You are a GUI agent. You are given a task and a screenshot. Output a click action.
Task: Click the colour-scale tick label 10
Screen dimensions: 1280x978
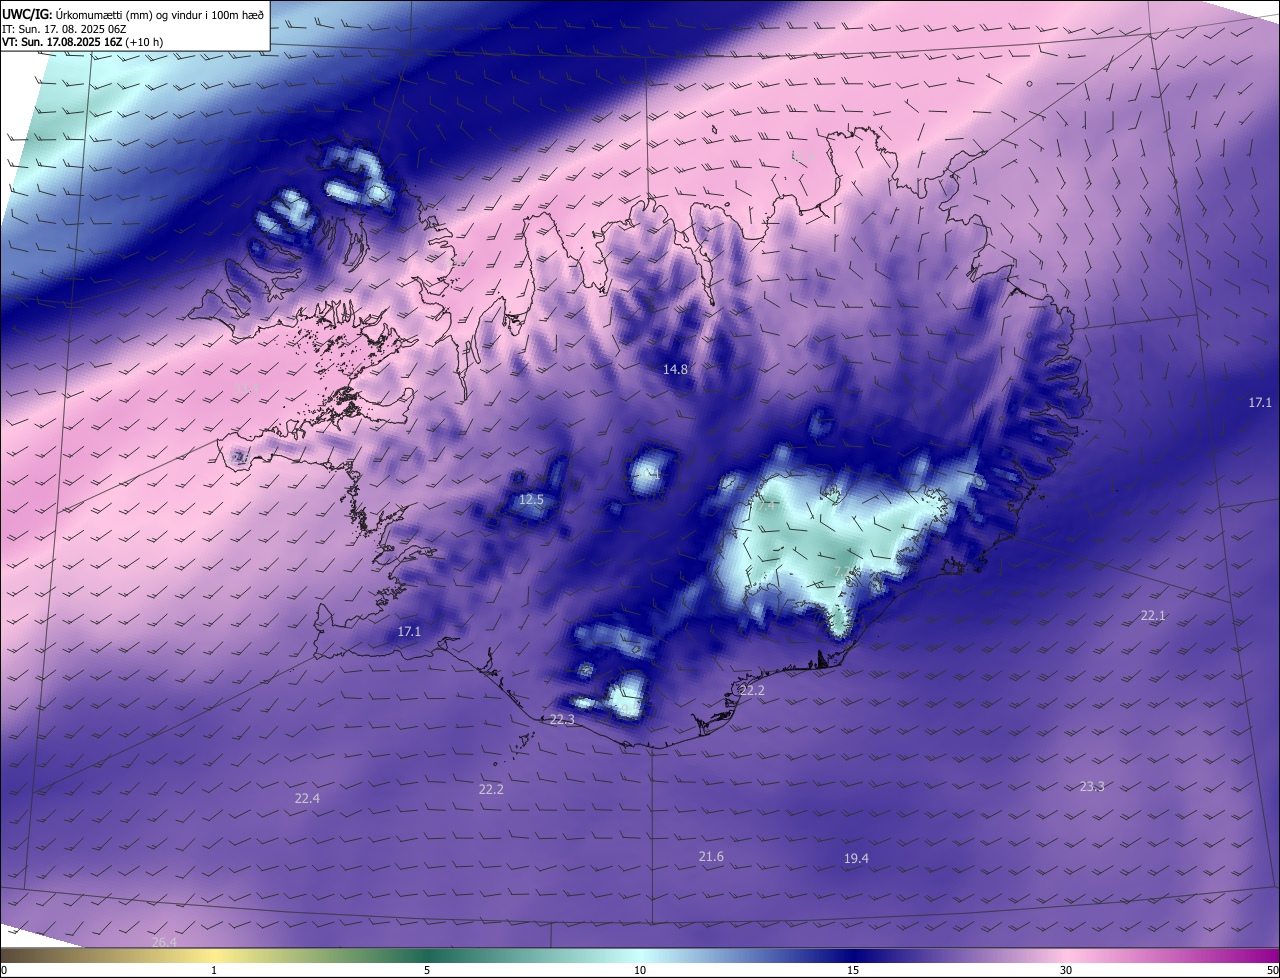pyautogui.click(x=640, y=970)
